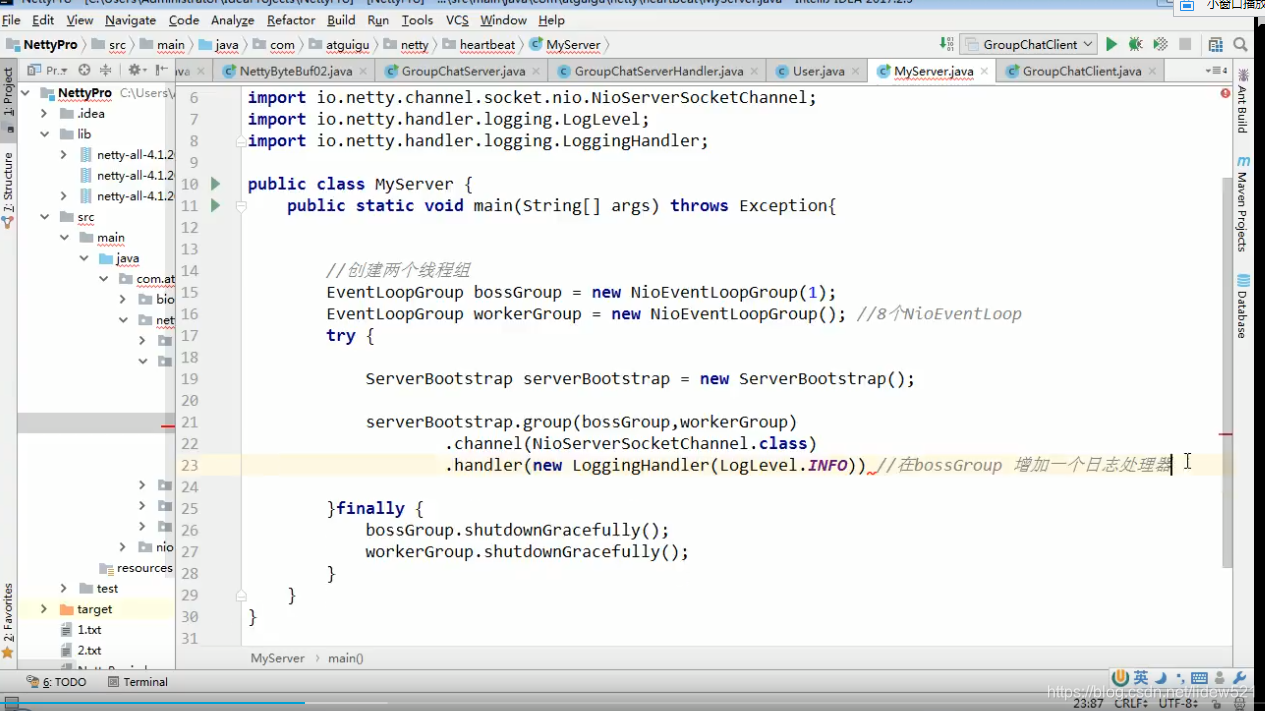The height and width of the screenshot is (711, 1265).
Task: Show hidden editor tabs list dropdown
Action: 1217,70
